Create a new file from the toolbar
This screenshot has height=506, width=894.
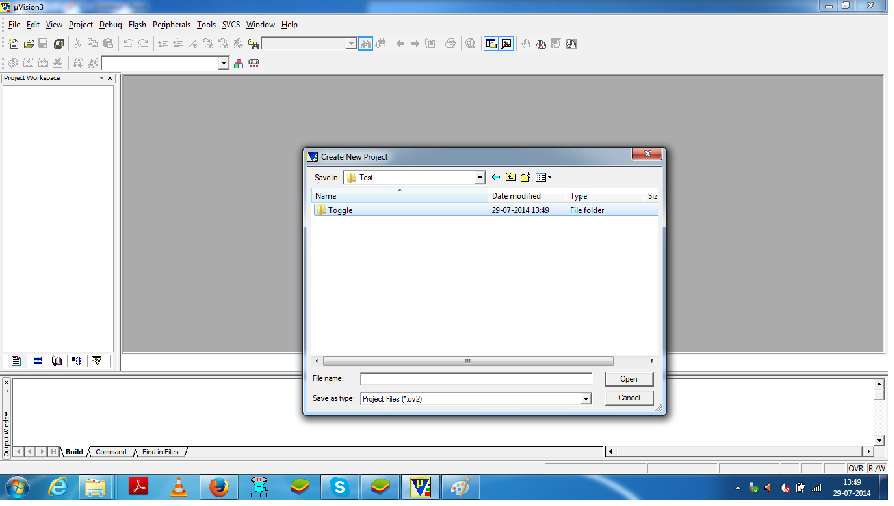(x=13, y=43)
